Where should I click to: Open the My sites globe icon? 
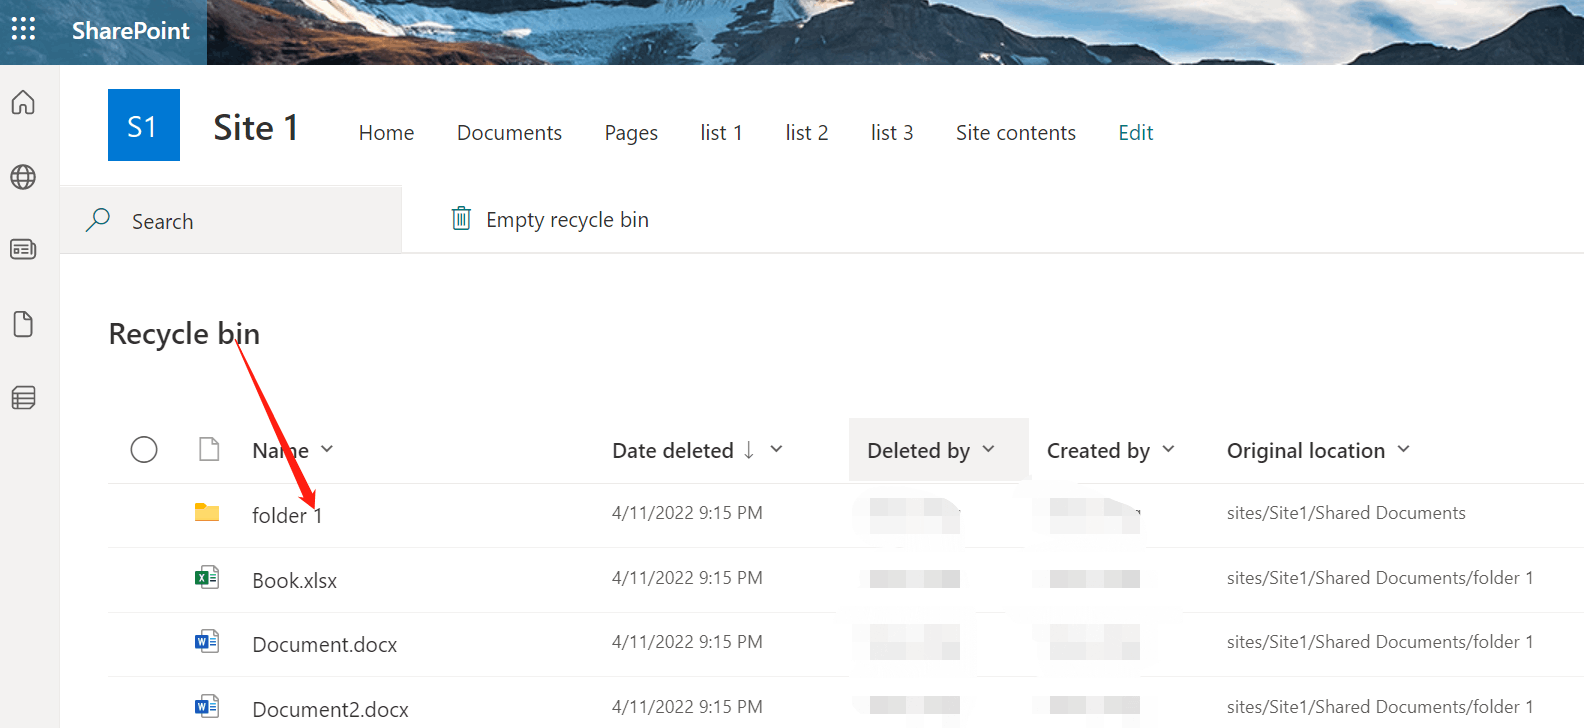click(x=23, y=177)
